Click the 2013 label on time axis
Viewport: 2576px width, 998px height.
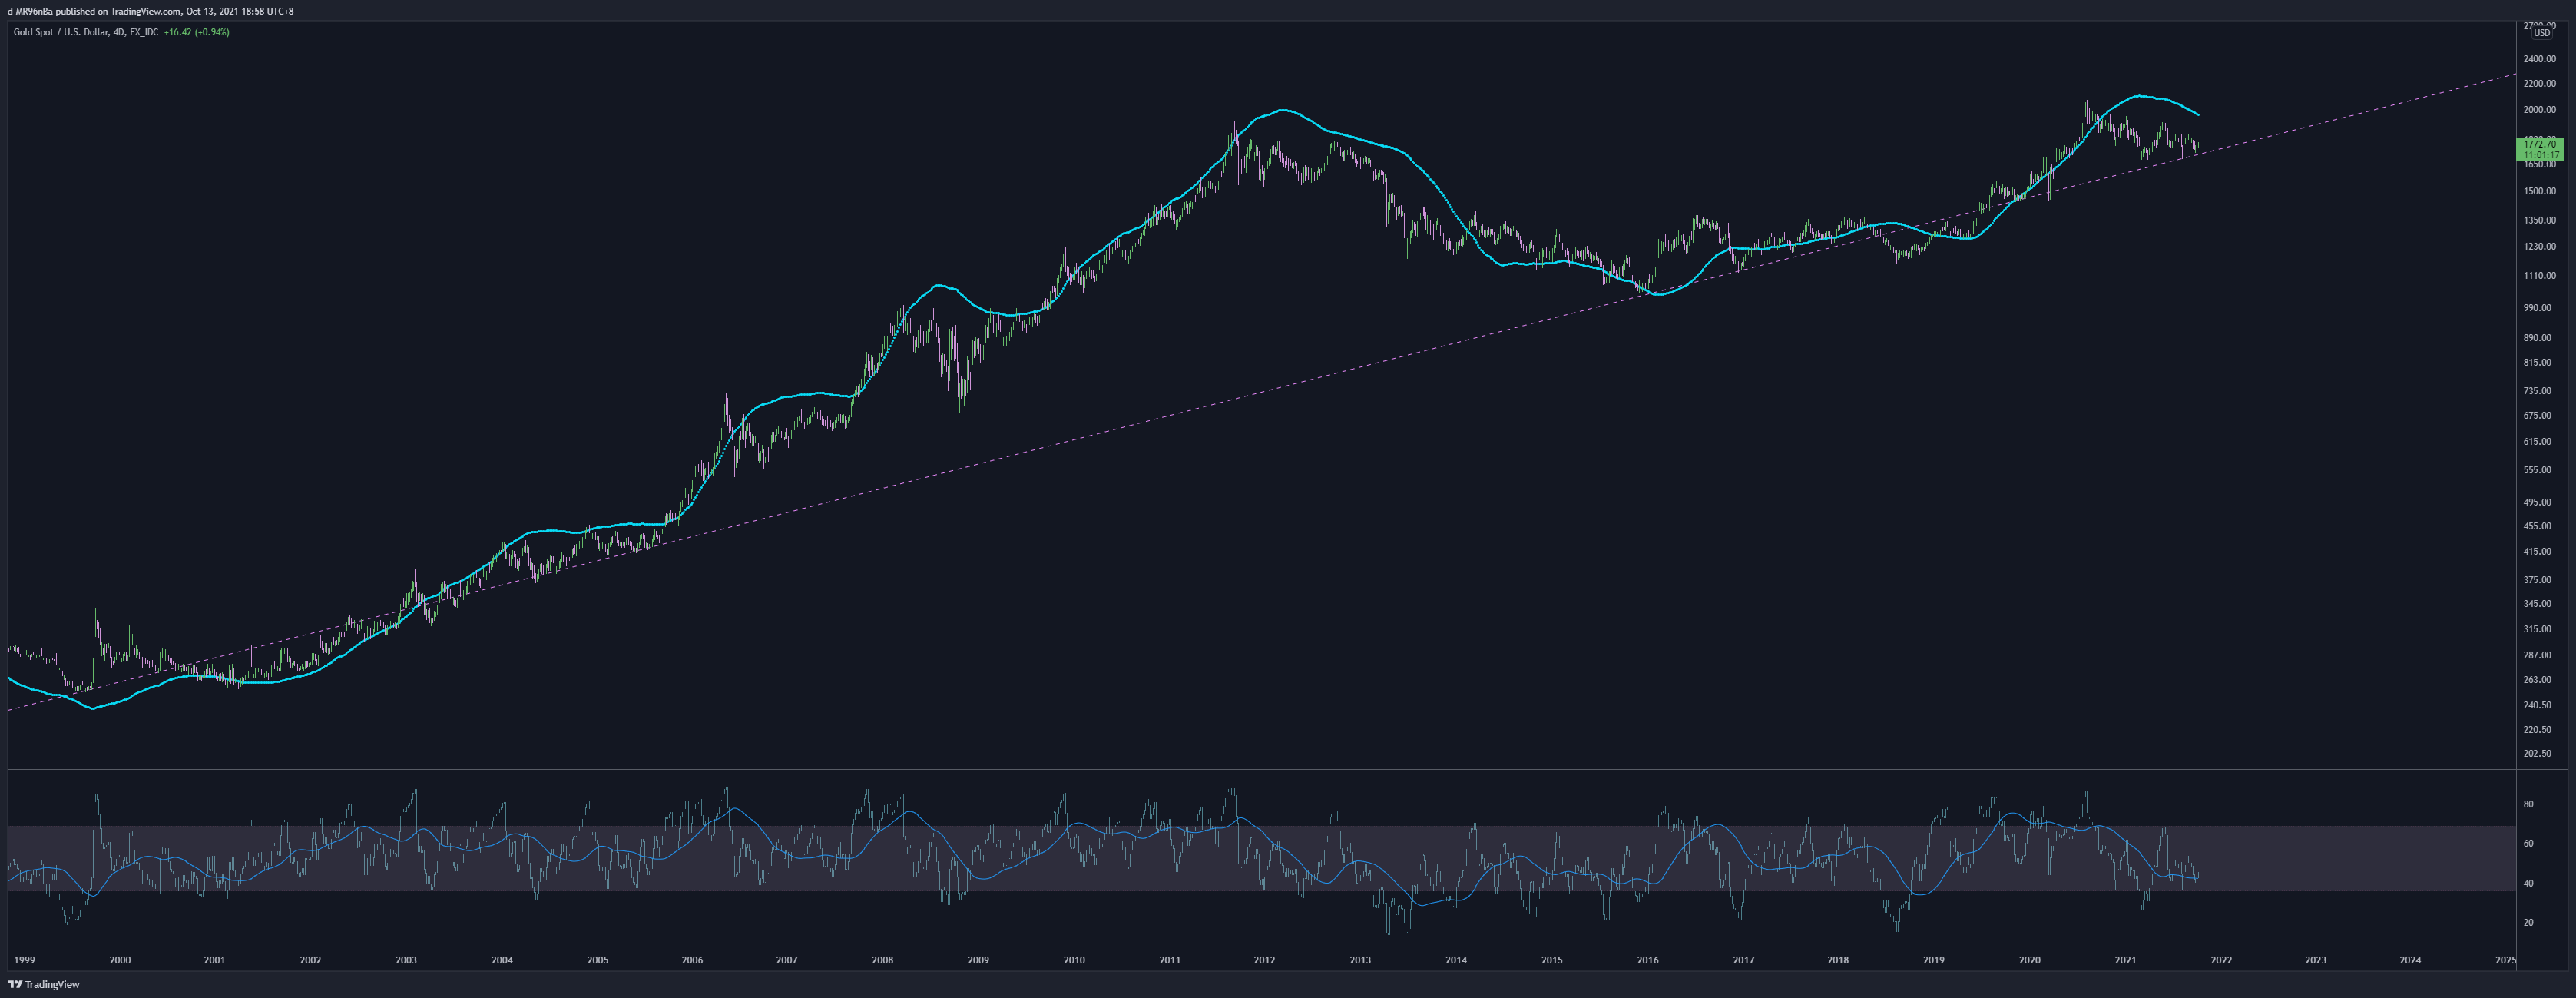pyautogui.click(x=1361, y=961)
